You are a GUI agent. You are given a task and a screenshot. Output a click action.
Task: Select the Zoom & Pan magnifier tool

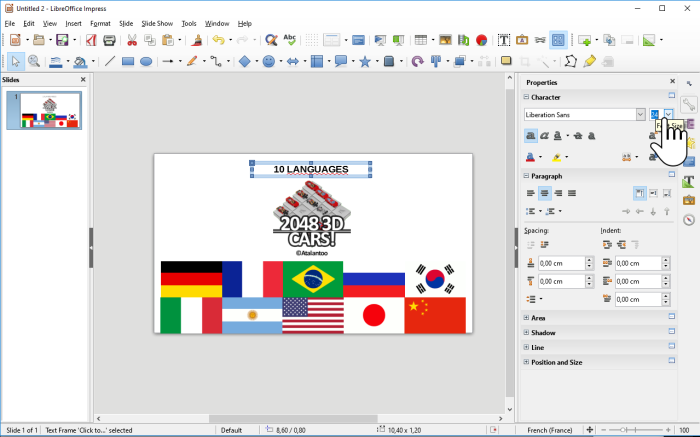pos(34,61)
